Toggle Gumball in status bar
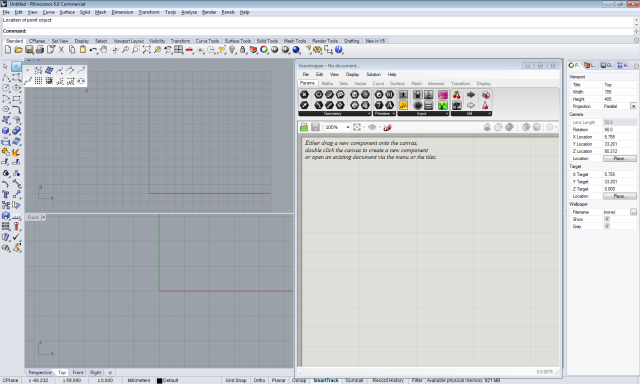 (354, 380)
